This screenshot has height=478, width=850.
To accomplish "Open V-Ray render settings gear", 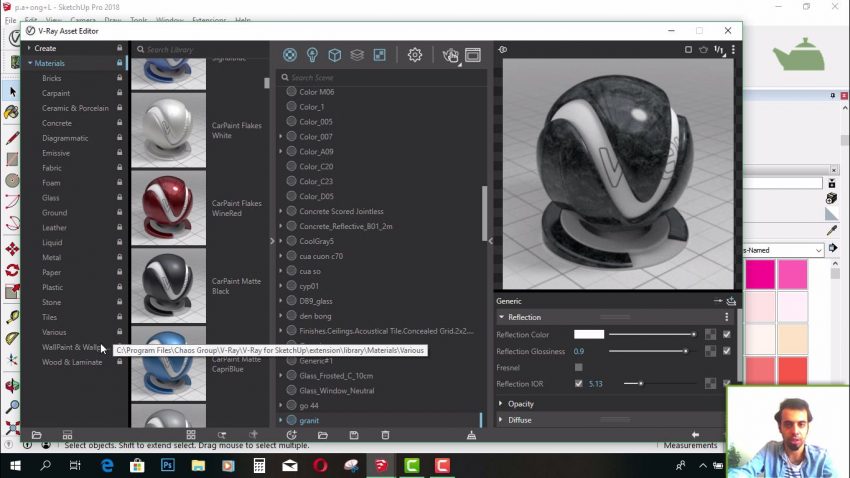I will 415,55.
